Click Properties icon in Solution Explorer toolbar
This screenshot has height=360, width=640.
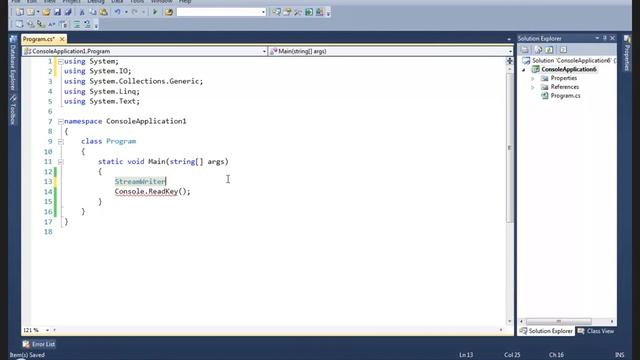click(x=524, y=50)
